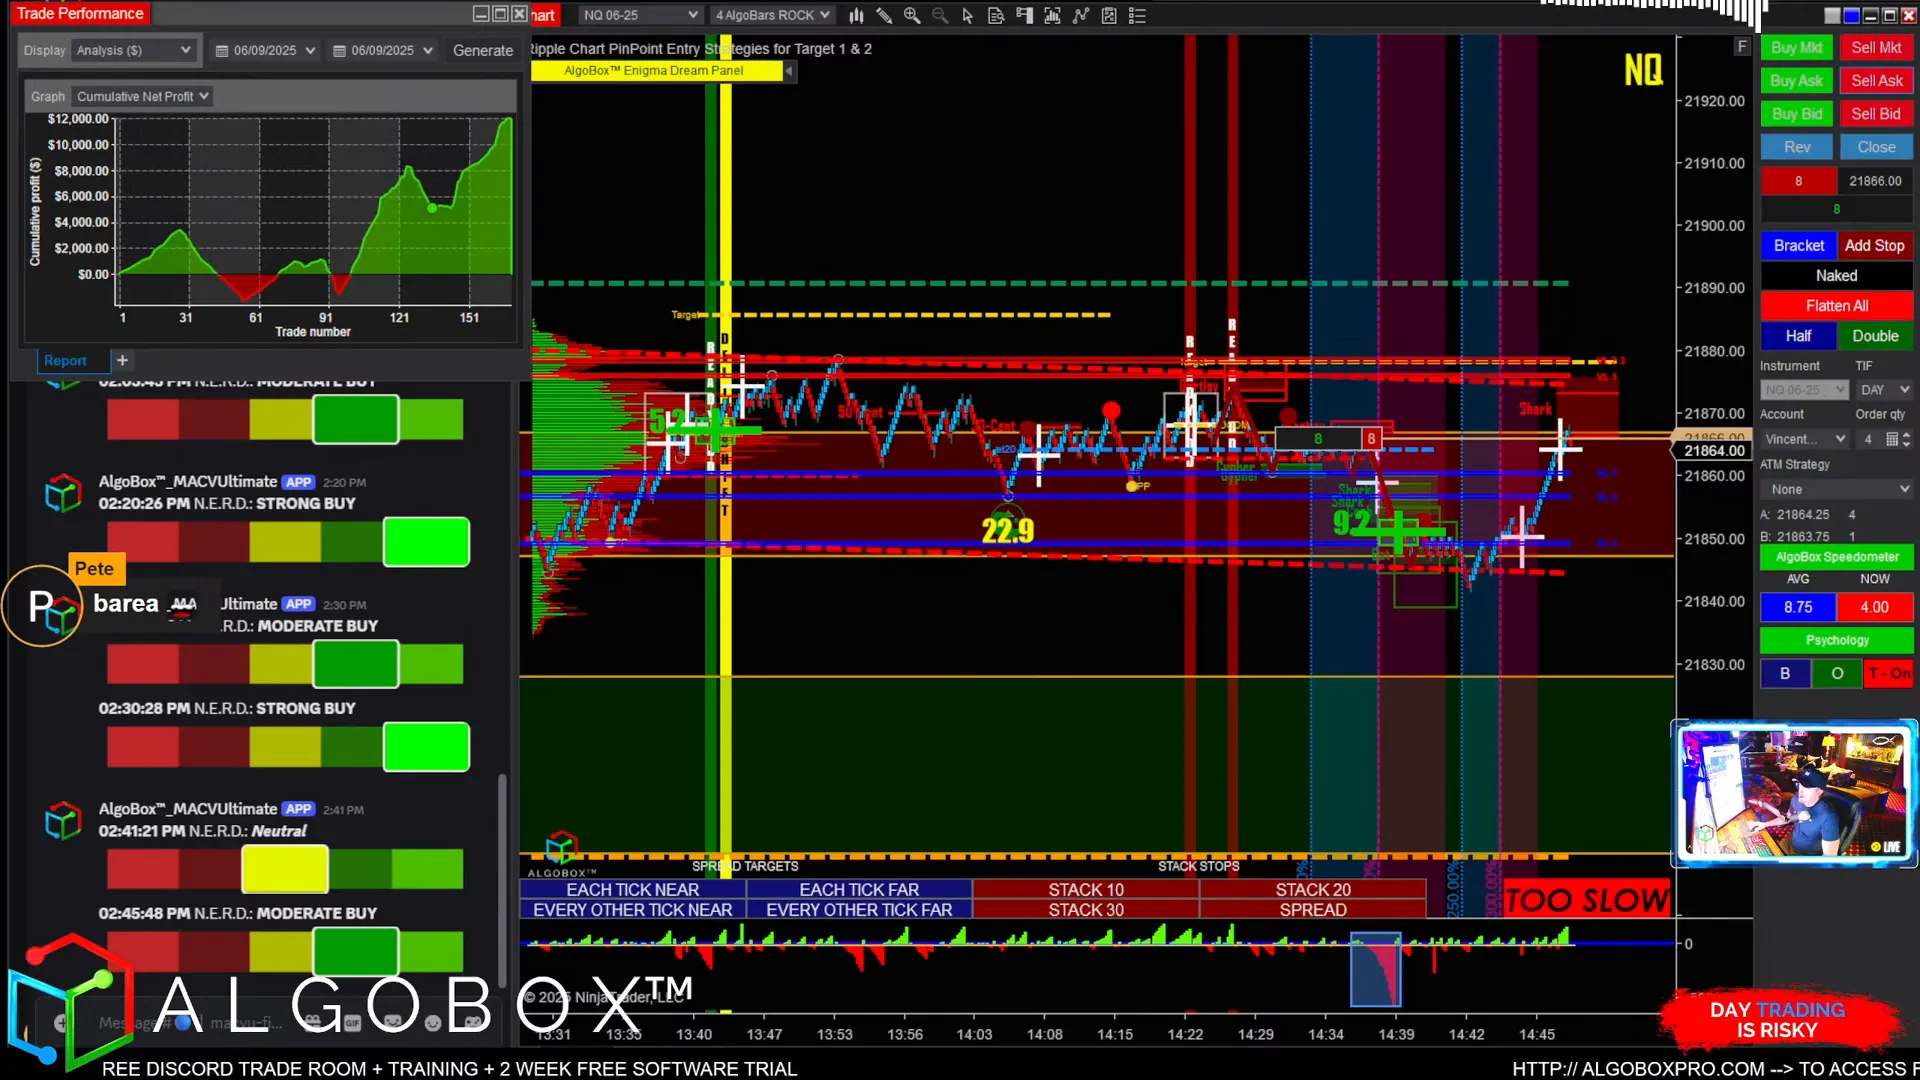The image size is (1920, 1080).
Task: Open the Account Vincent dropdown
Action: click(x=1804, y=439)
